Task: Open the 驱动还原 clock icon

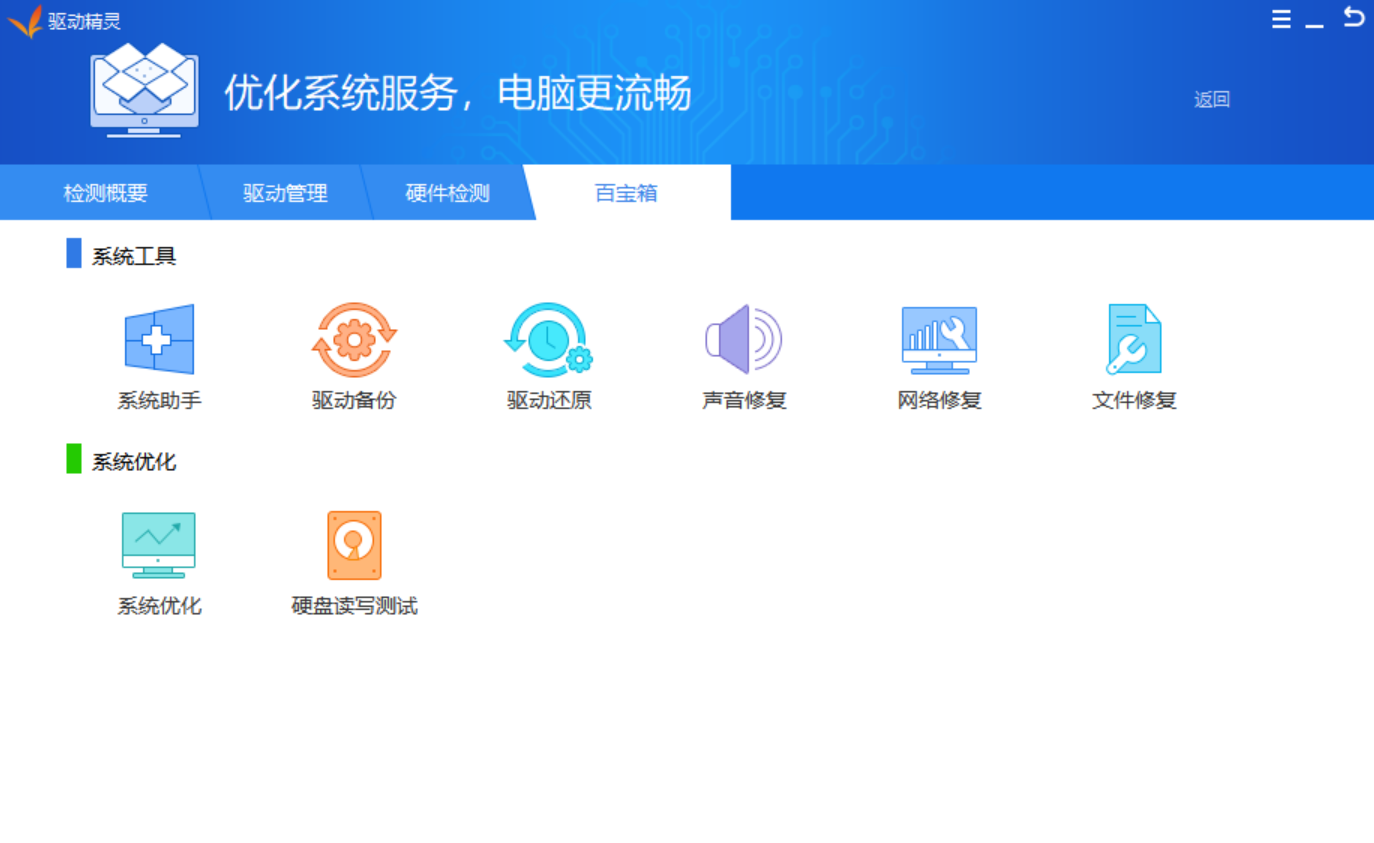Action: coord(548,340)
